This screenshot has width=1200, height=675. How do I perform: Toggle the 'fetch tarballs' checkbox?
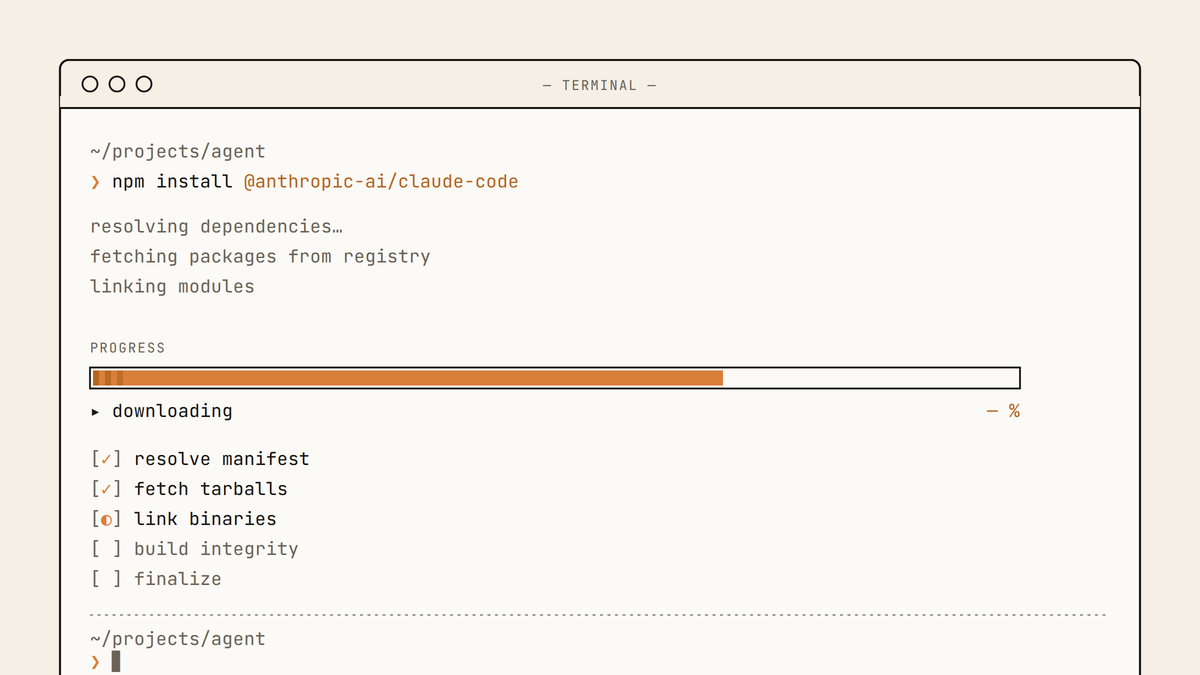pyautogui.click(x=106, y=489)
